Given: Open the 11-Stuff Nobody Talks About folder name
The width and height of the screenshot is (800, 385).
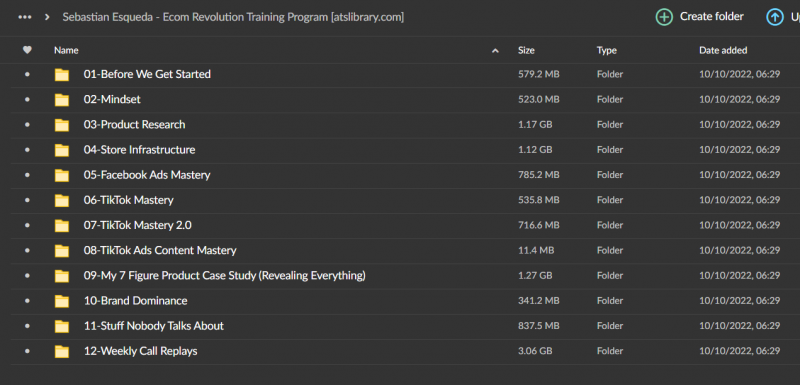Looking at the screenshot, I should point(154,325).
